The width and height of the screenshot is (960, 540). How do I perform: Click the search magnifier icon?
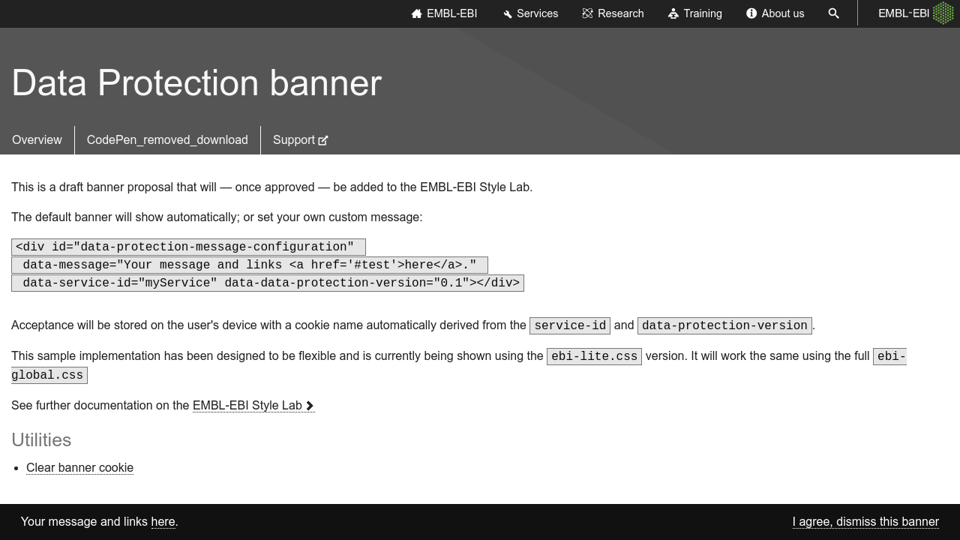pos(833,13)
